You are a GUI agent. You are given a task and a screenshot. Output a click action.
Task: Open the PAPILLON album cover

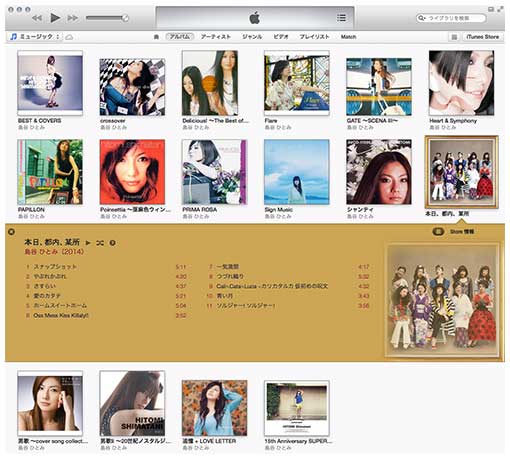(50, 172)
